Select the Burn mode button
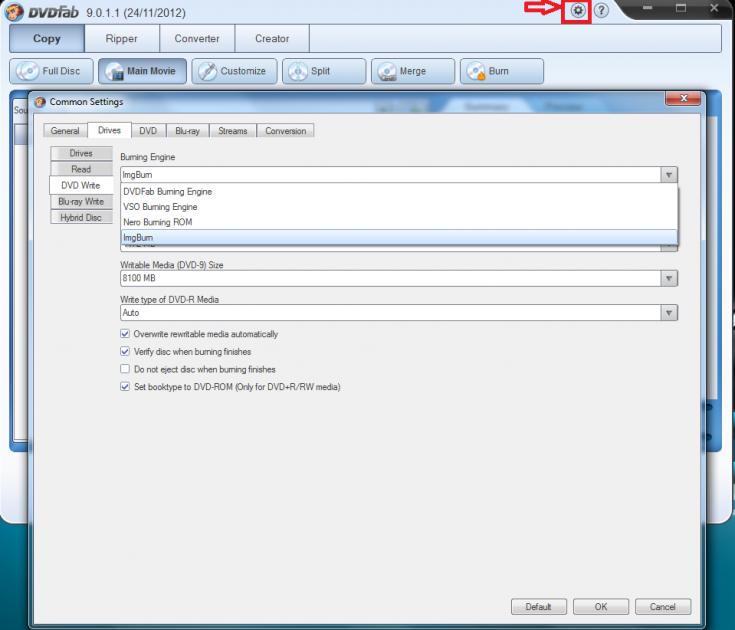 (x=502, y=71)
